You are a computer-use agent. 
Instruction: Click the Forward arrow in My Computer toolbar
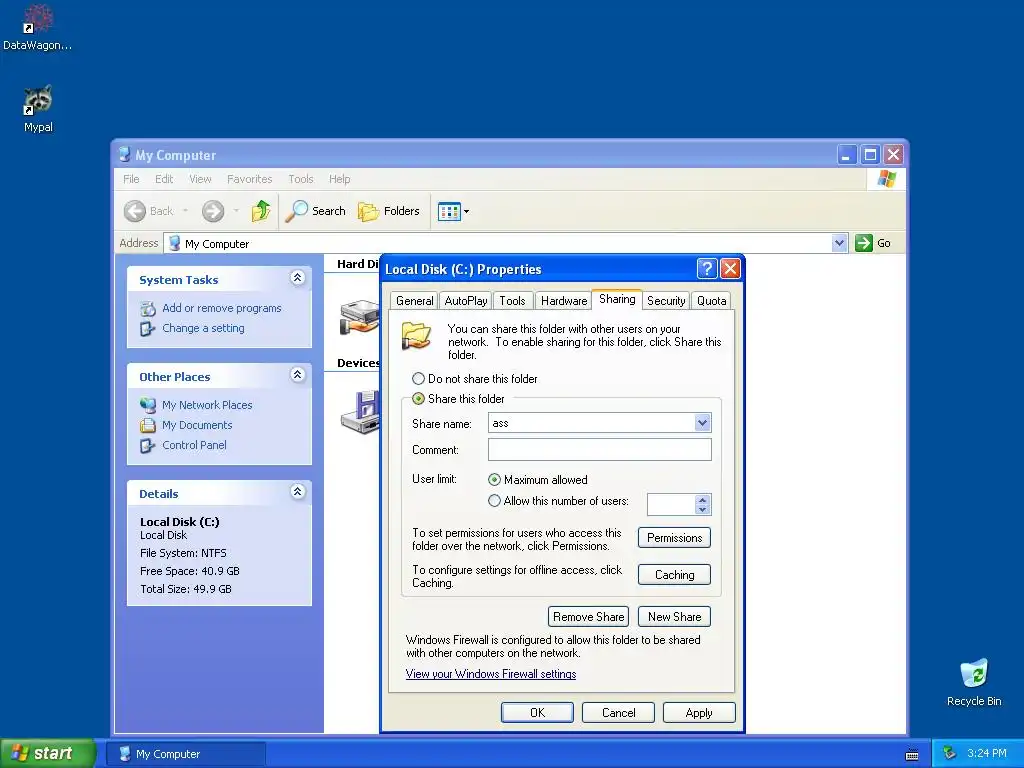coord(213,211)
